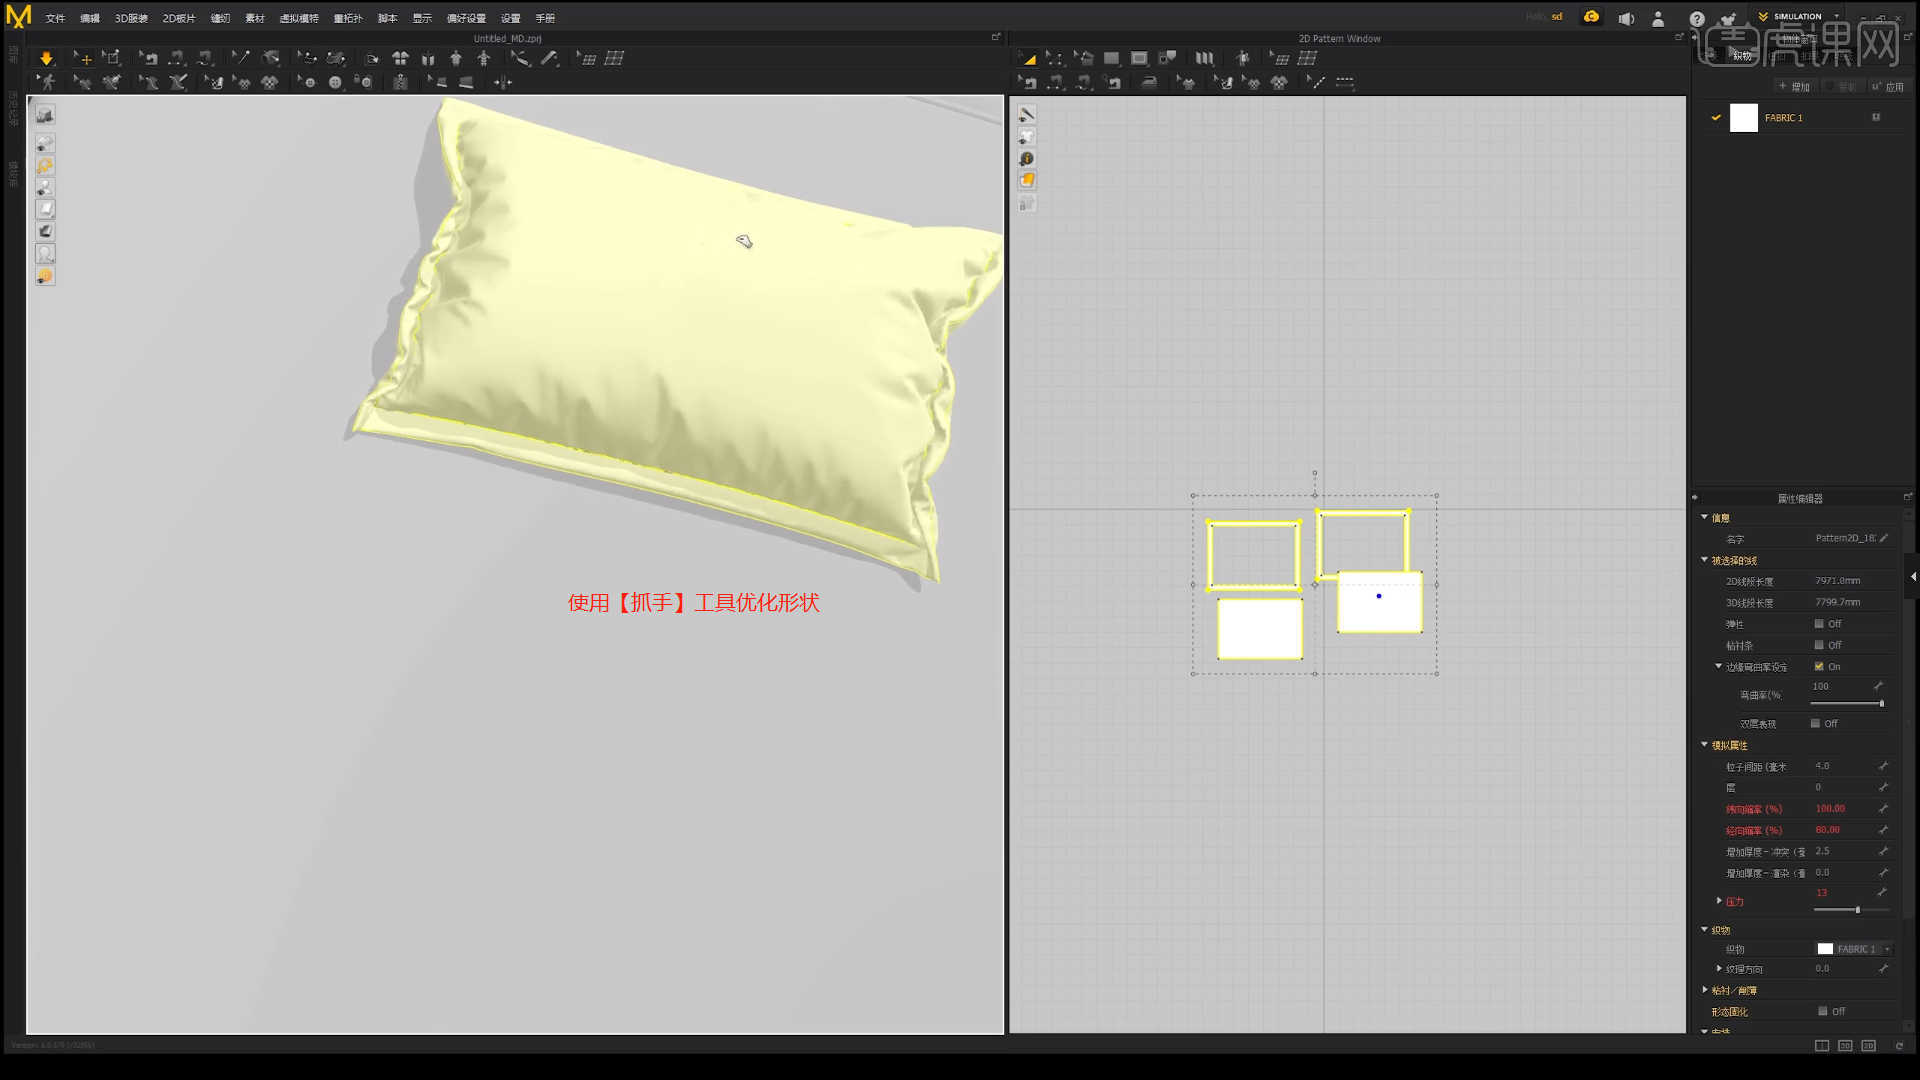The width and height of the screenshot is (1920, 1080).
Task: Click the help question mark icon
Action: (1697, 18)
